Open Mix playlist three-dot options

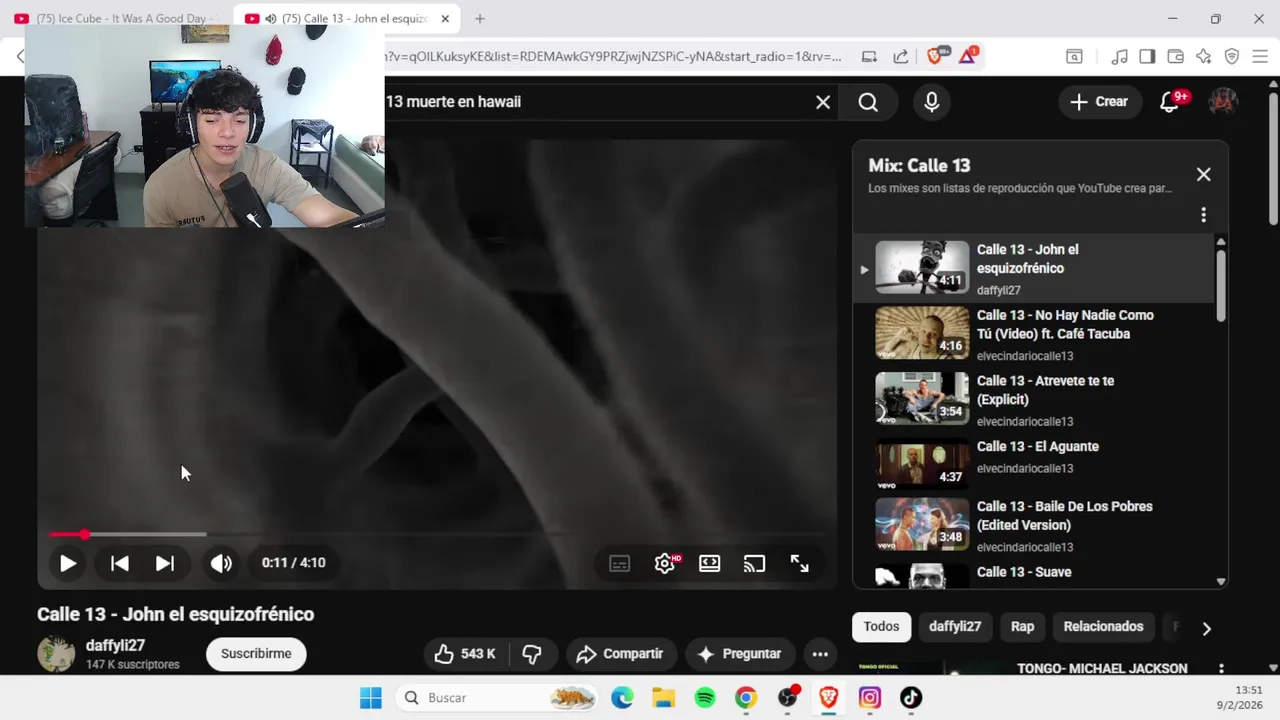point(1203,215)
